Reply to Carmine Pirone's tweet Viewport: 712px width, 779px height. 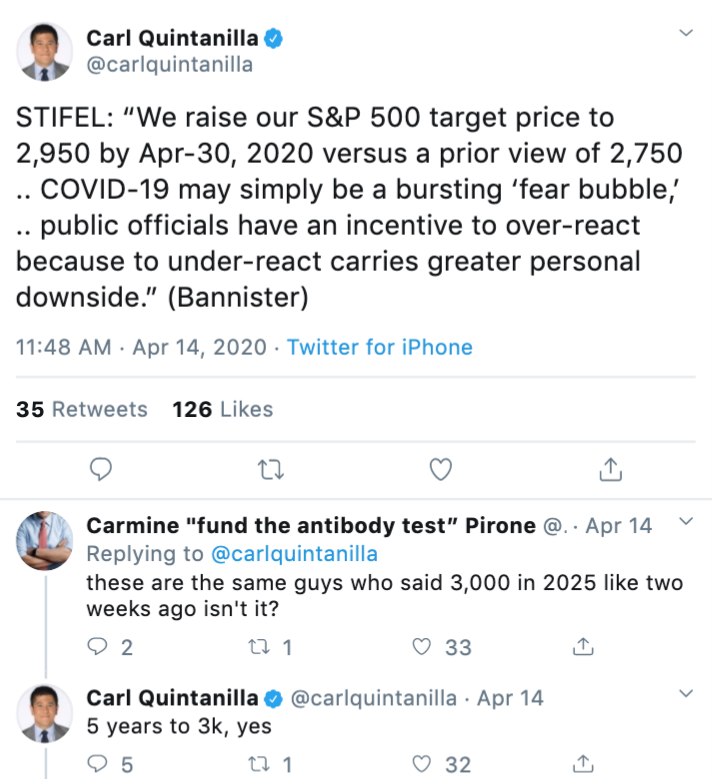(98, 647)
